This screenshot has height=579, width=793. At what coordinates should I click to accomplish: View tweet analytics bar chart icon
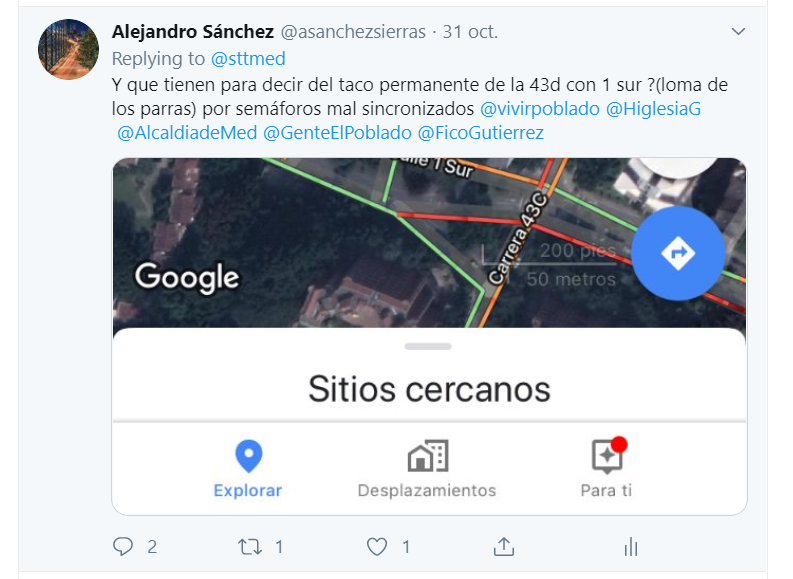(x=631, y=547)
